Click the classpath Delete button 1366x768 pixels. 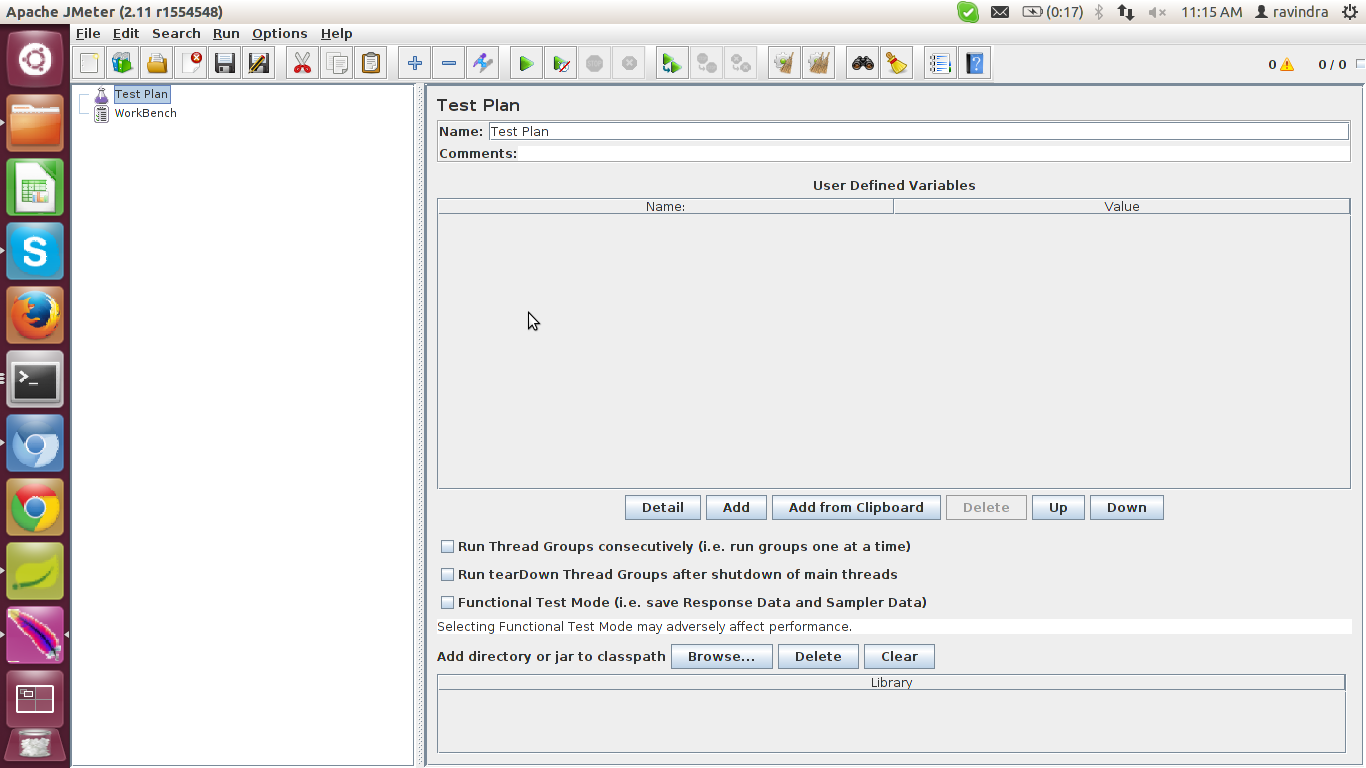[x=818, y=656]
